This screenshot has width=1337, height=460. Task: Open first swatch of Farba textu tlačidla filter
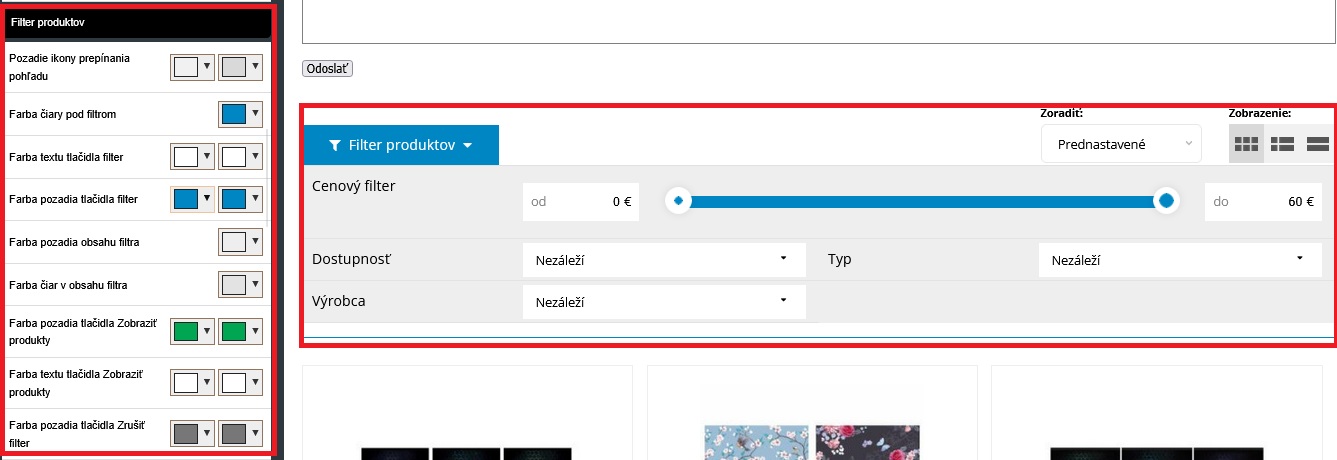[x=193, y=157]
